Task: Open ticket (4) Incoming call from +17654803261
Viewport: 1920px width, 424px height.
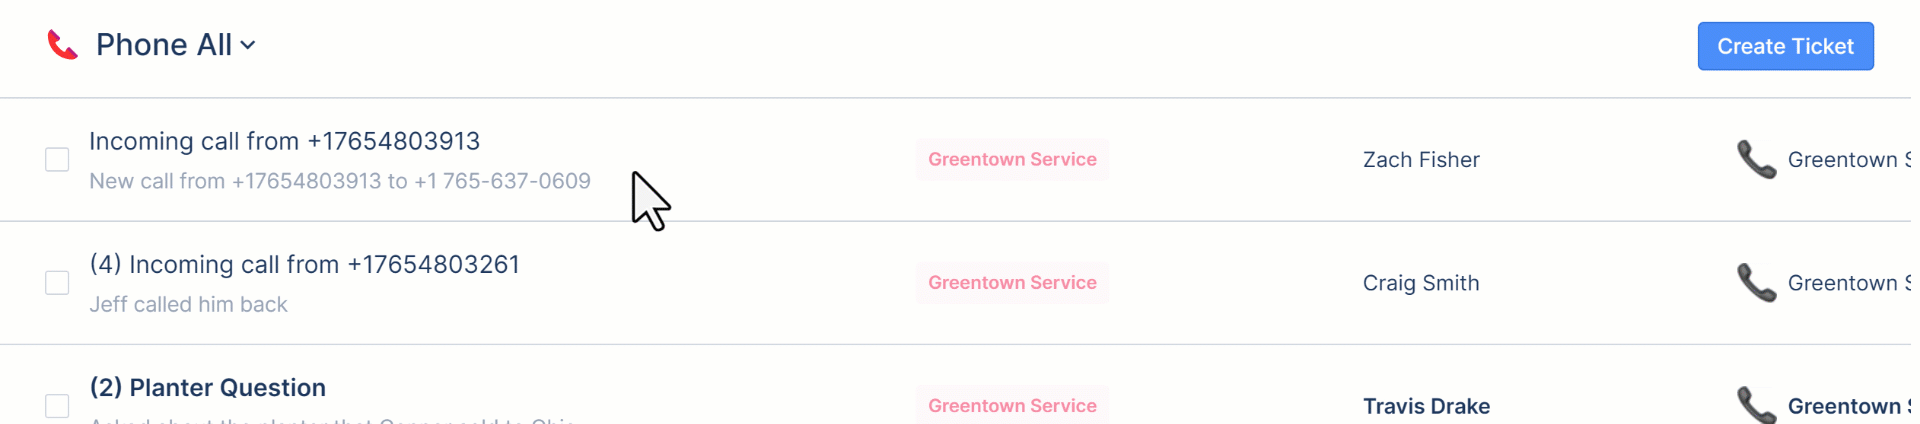Action: coord(304,264)
